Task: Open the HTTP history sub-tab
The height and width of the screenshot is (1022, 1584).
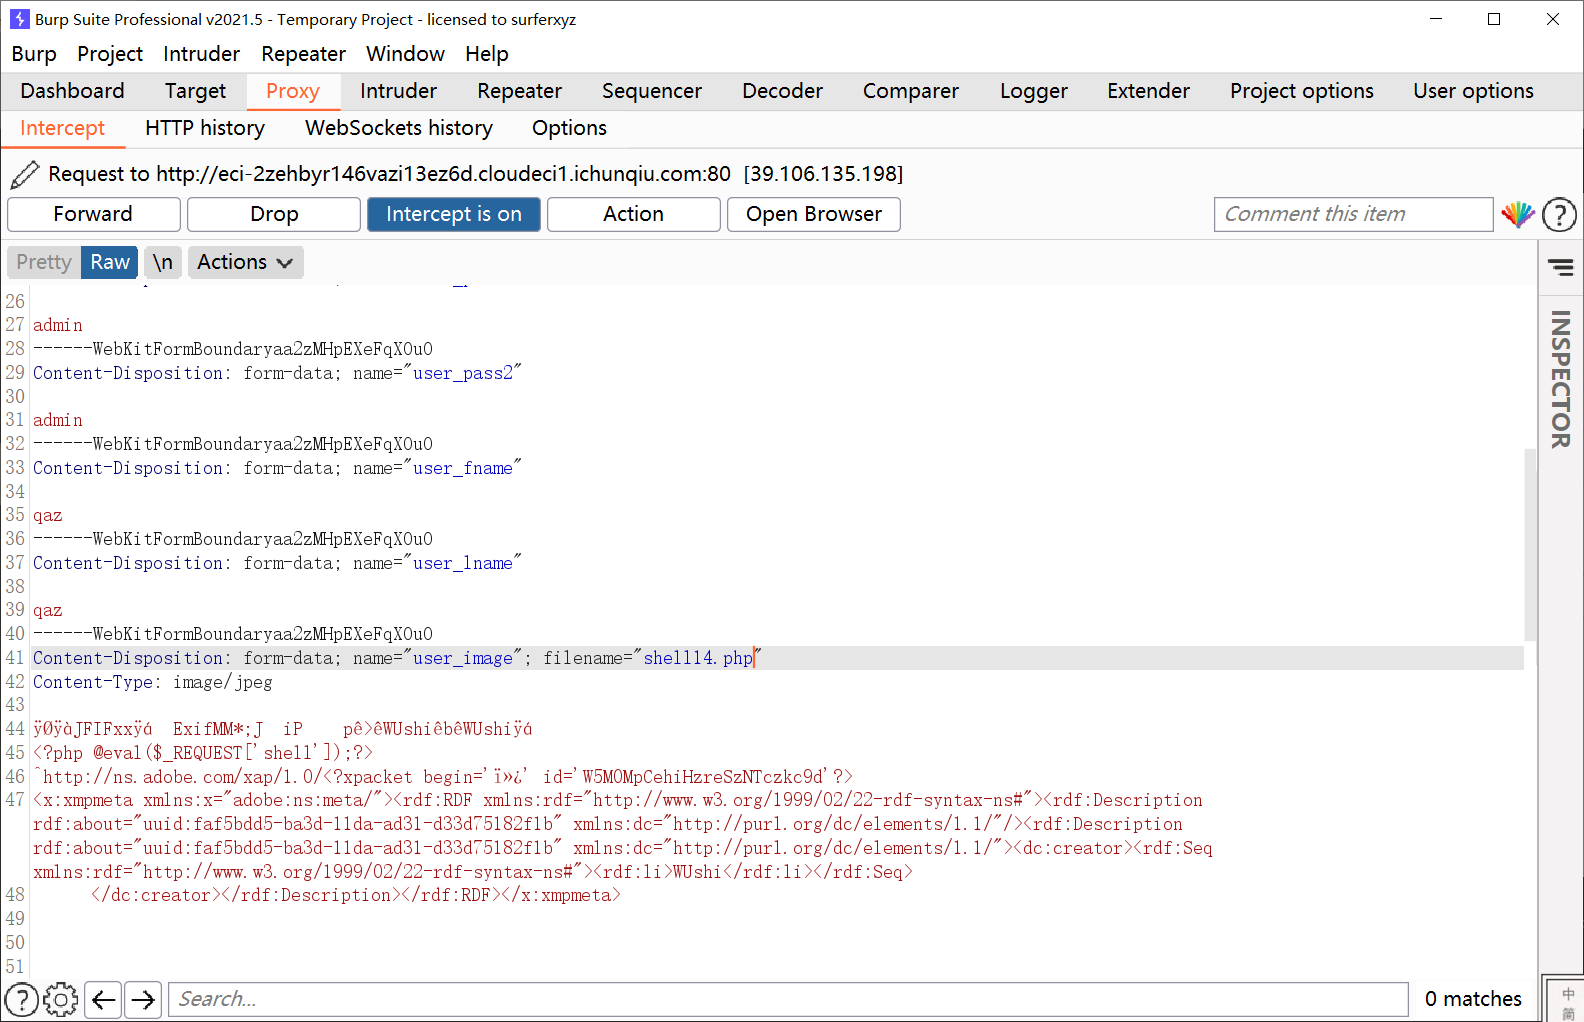Action: point(205,128)
